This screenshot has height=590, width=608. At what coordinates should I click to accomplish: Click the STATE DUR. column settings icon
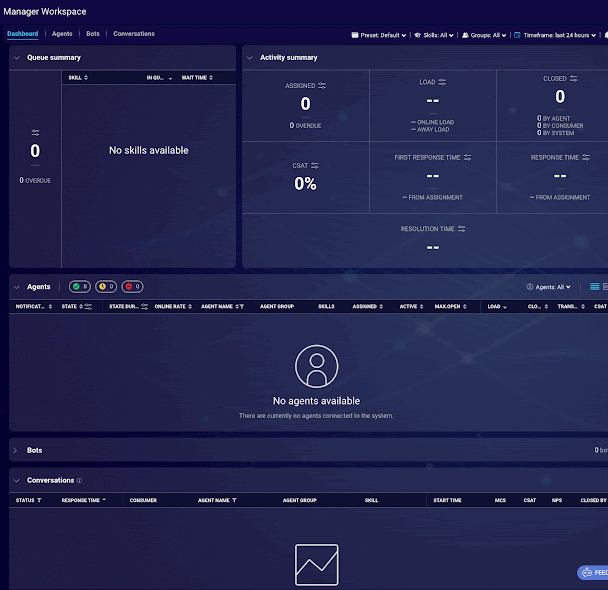(x=145, y=307)
